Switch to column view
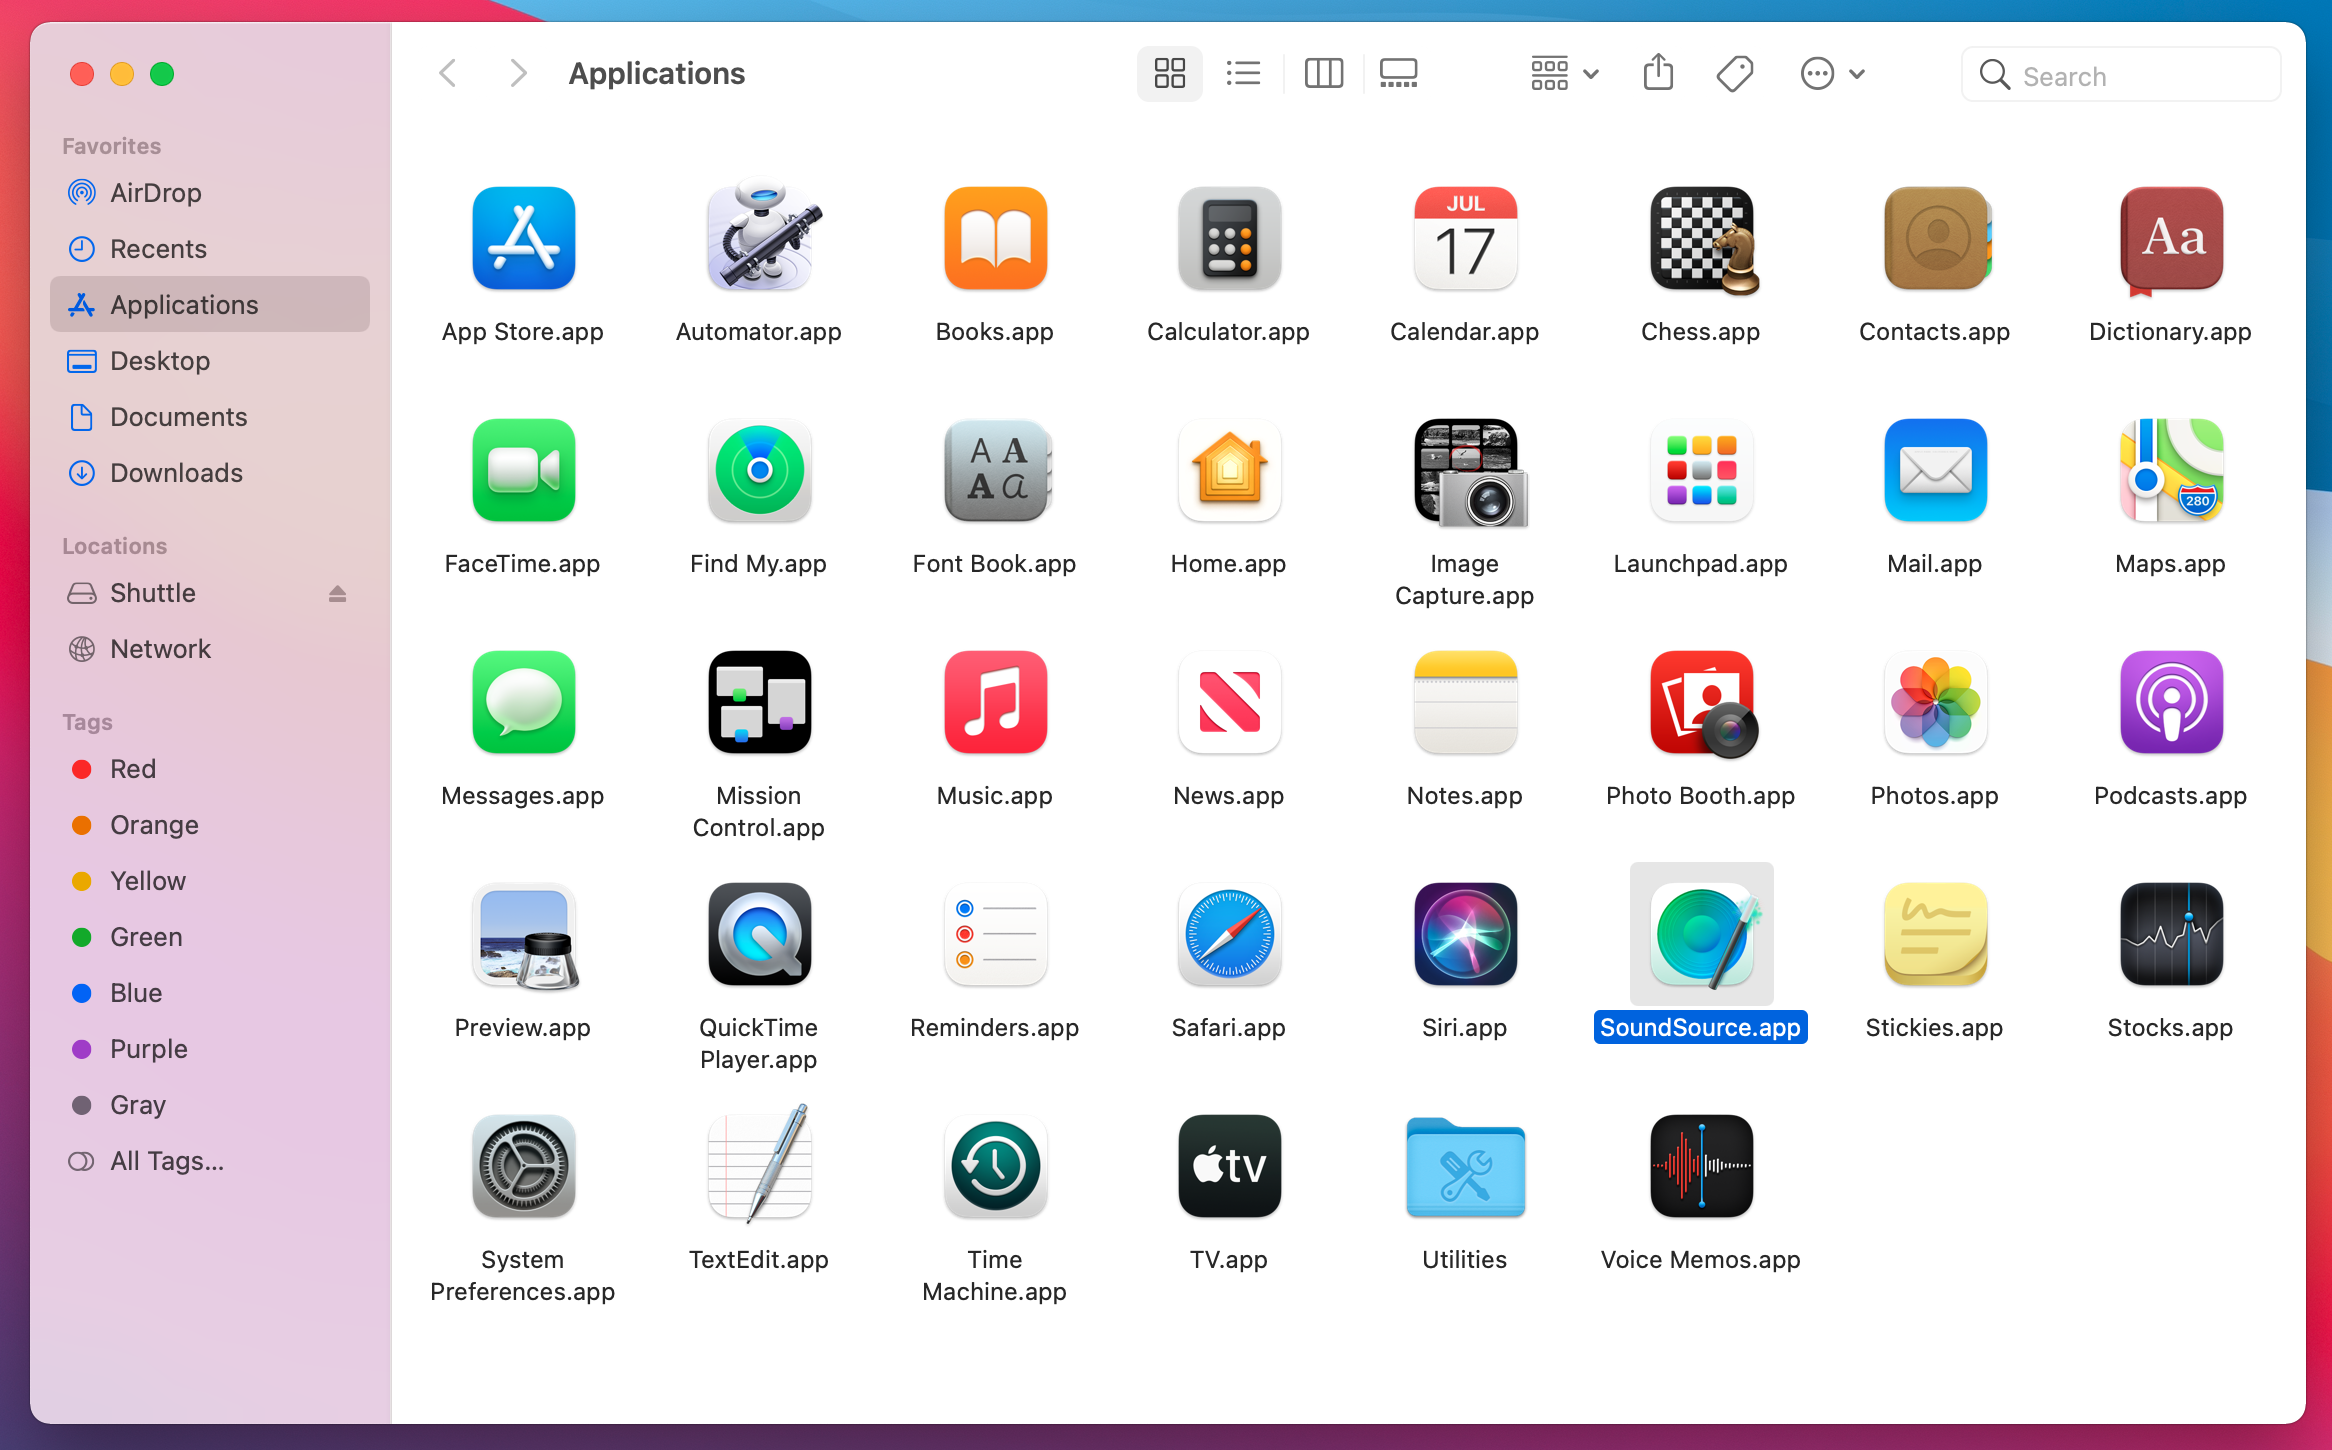 [1323, 73]
